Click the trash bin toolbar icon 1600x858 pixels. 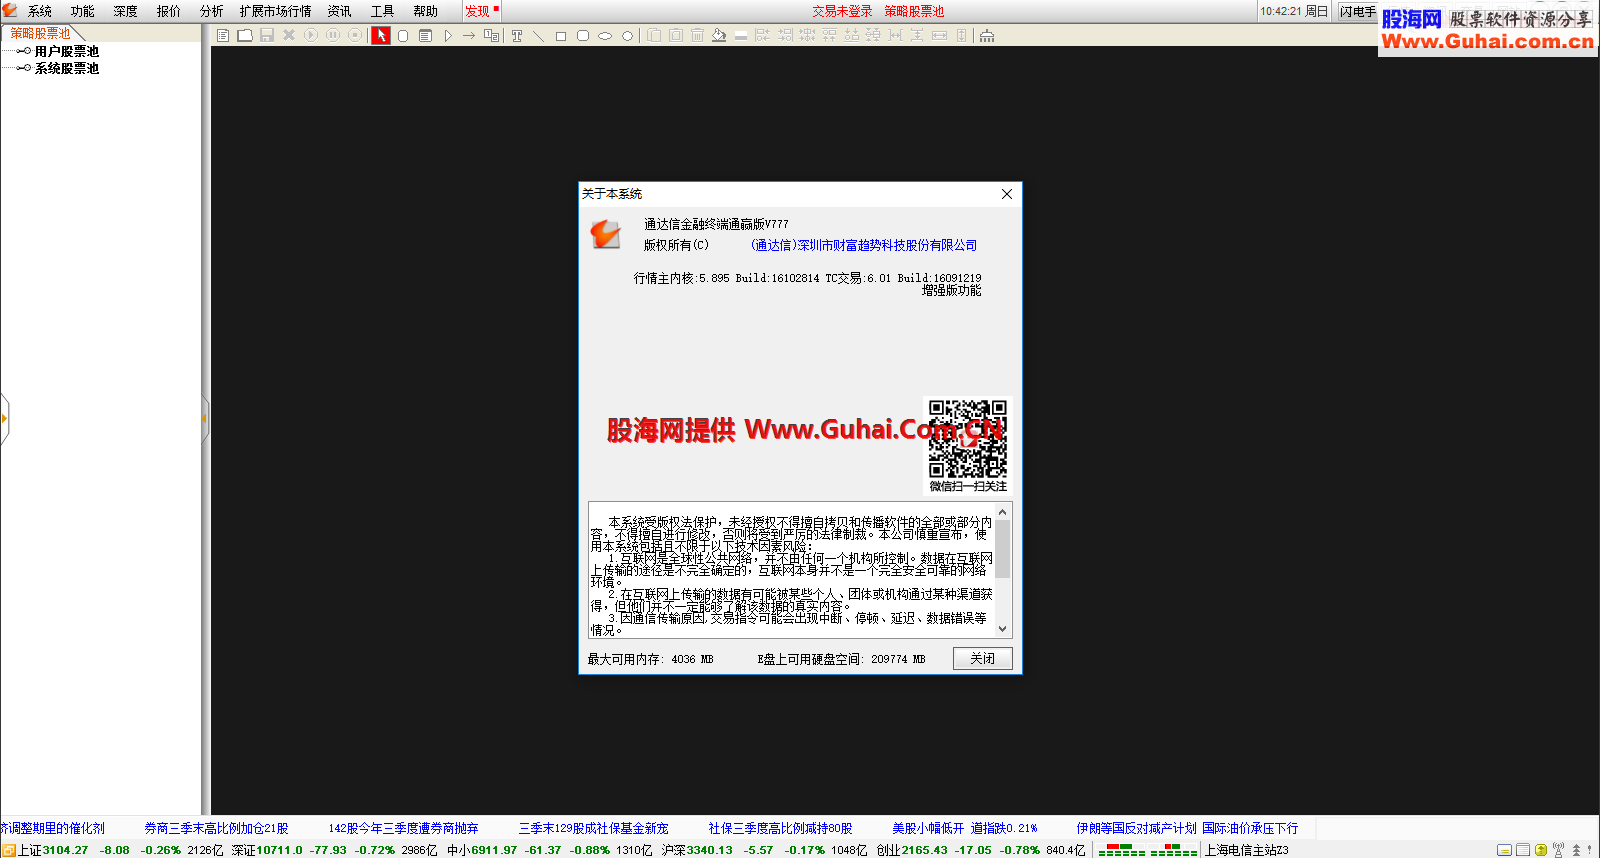pos(697,35)
